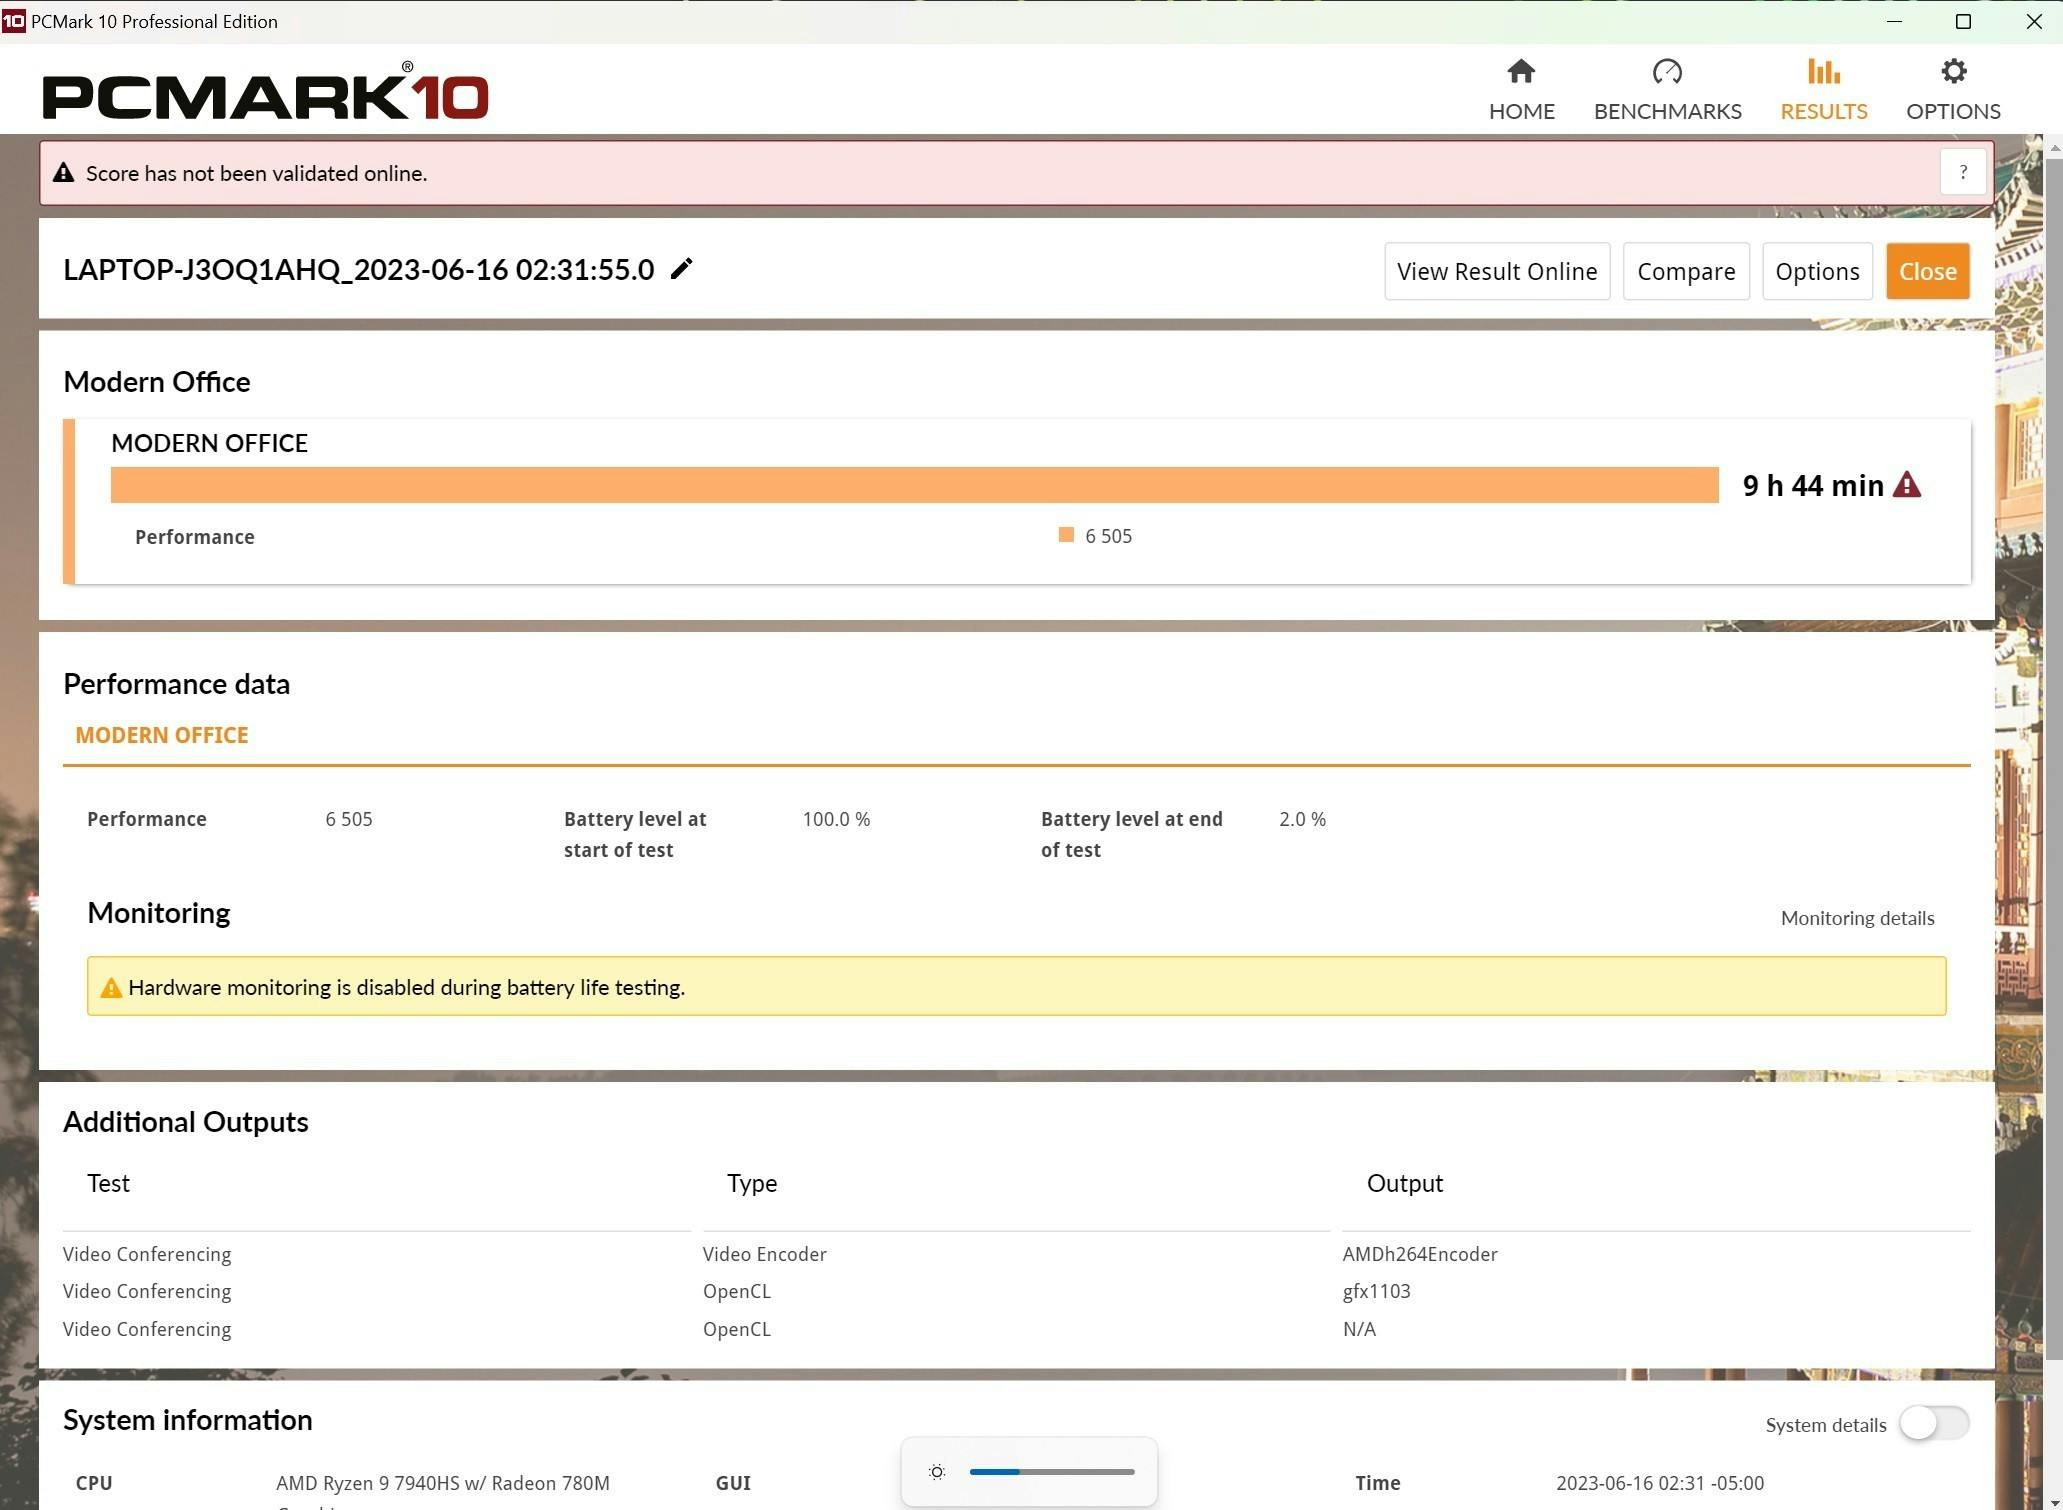This screenshot has width=2063, height=1510.
Task: Click the Output column header
Action: click(1404, 1183)
